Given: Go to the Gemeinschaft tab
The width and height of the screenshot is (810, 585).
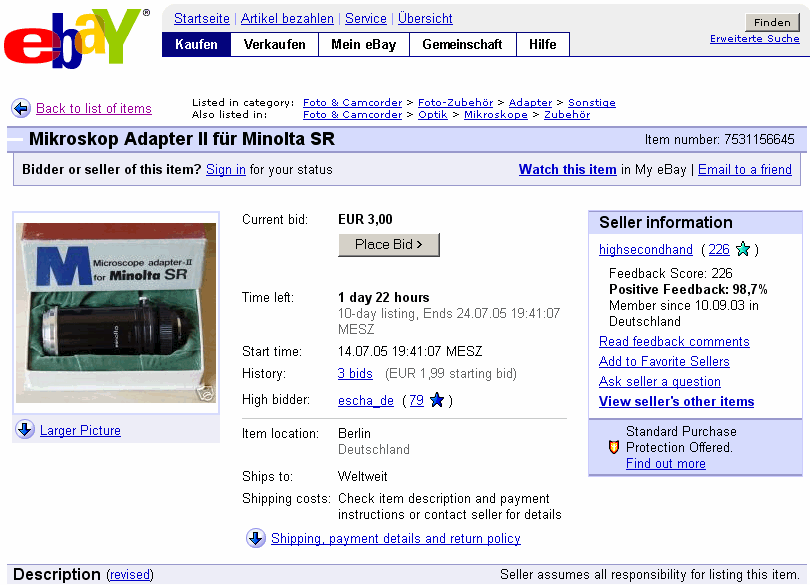Looking at the screenshot, I should pyautogui.click(x=462, y=44).
